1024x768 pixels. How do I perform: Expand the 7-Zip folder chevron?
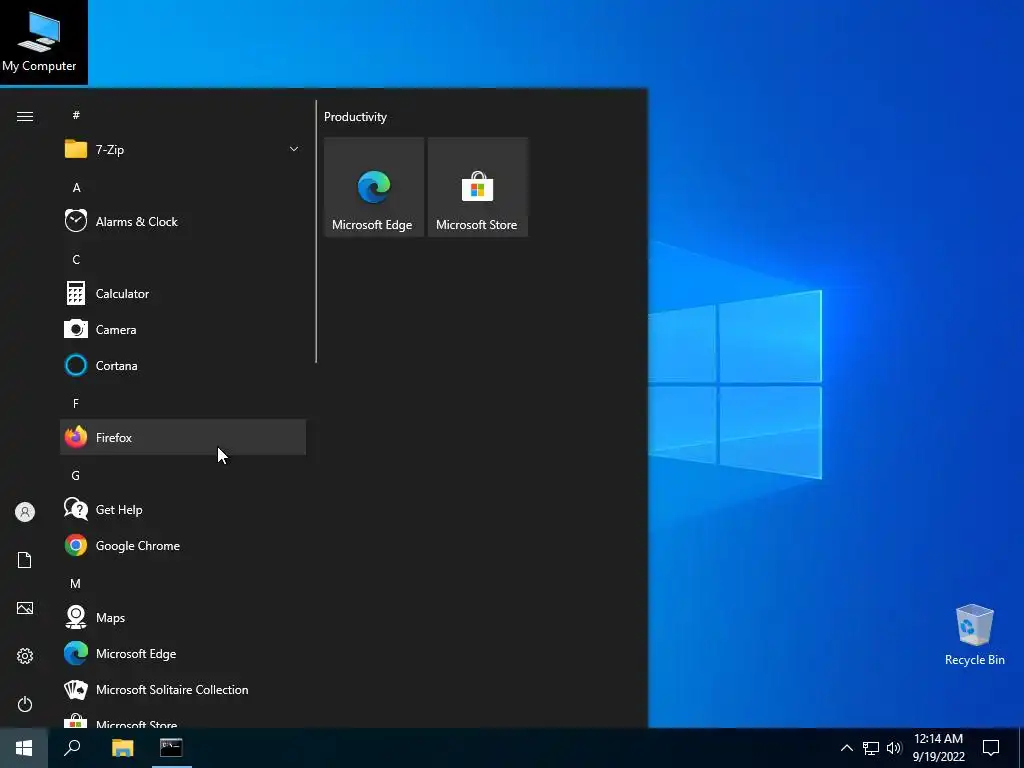[x=294, y=150]
